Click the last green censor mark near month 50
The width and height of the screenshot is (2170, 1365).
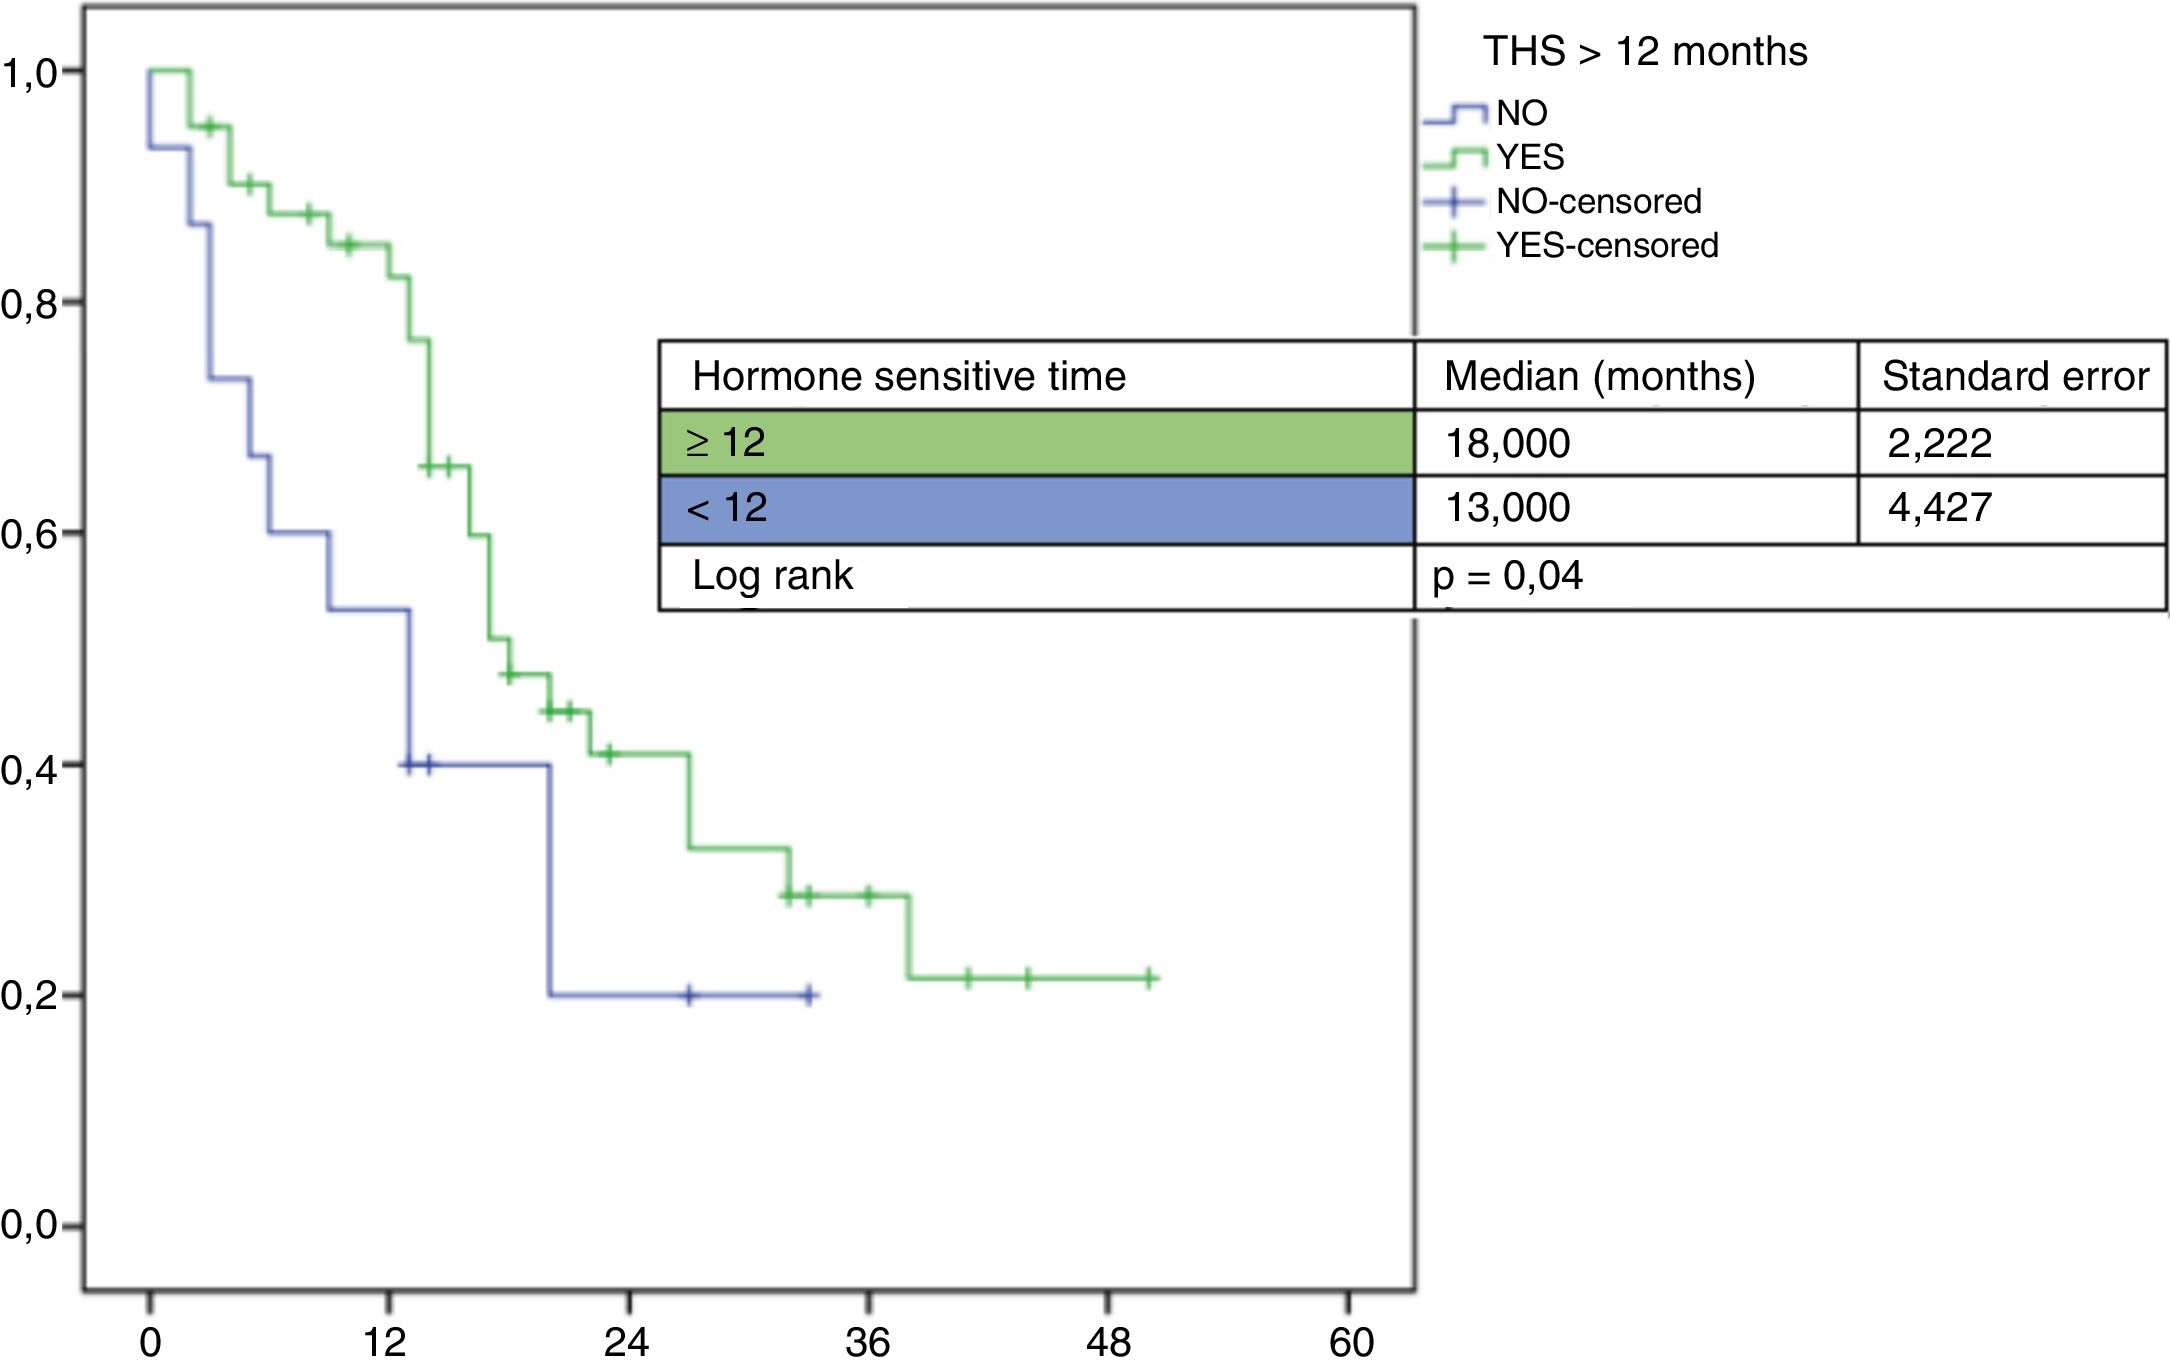pyautogui.click(x=1150, y=978)
